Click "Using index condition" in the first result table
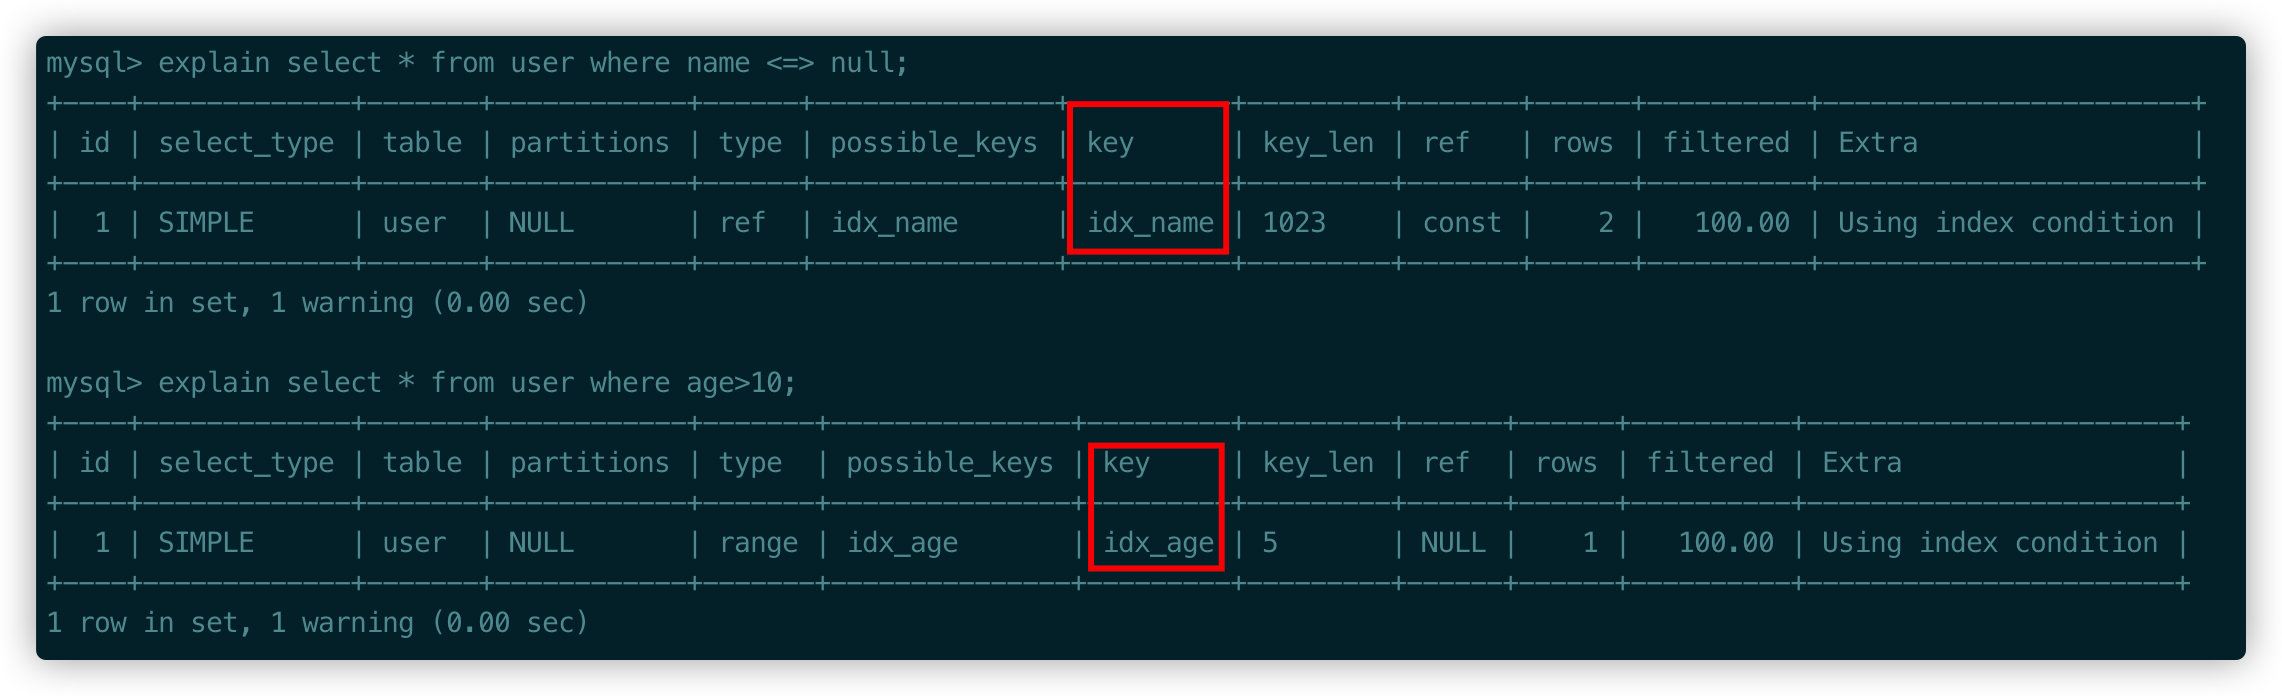The width and height of the screenshot is (2282, 696). coord(2005,223)
